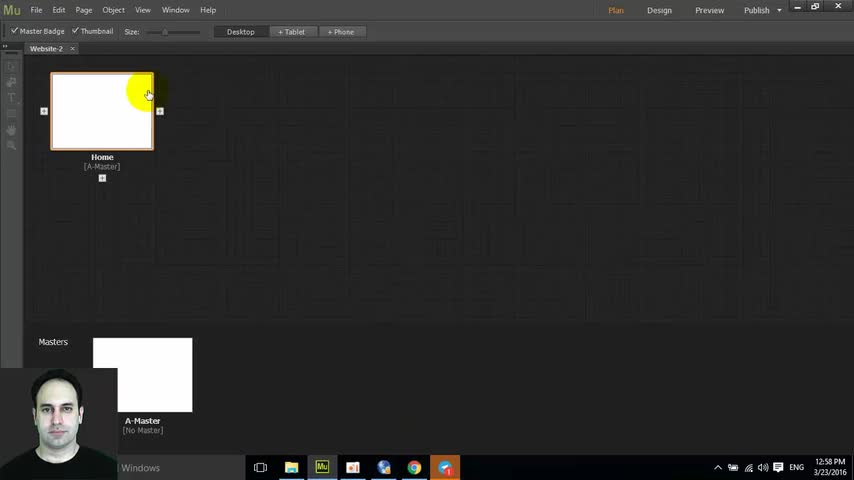854x480 pixels.
Task: Open the globe browser taskbar icon
Action: pyautogui.click(x=383, y=467)
